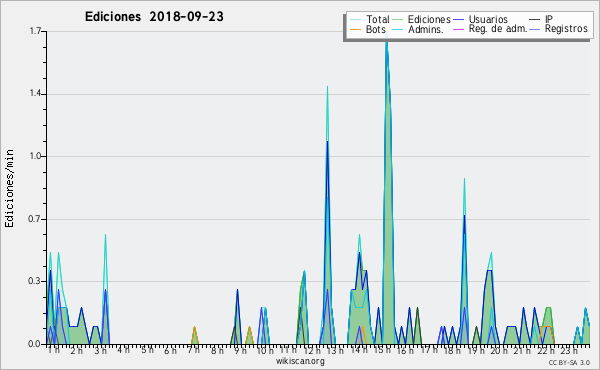600x370 pixels.
Task: Click the y-axis value 0.3
Action: pyautogui.click(x=35, y=282)
